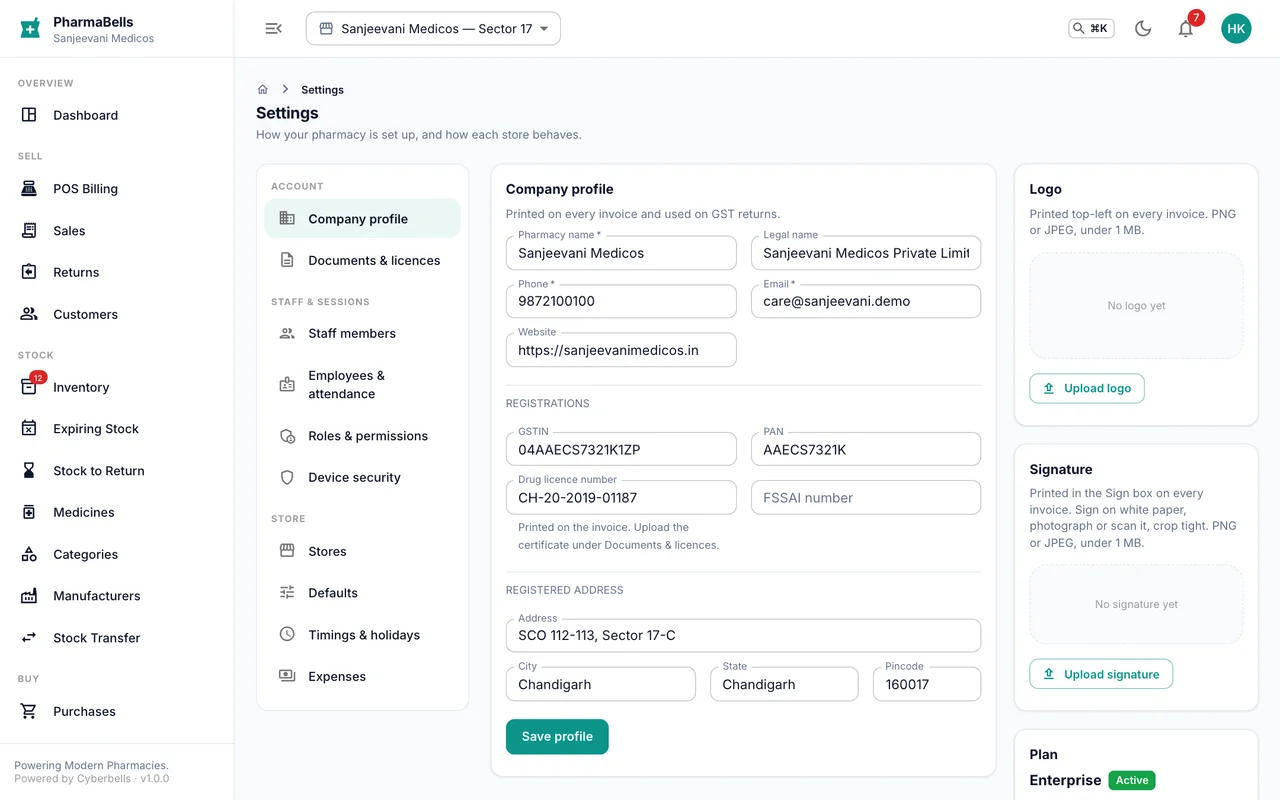Screen dimensions: 1280x800
Task: Open Documents & licences settings section
Action: [x=362, y=260]
